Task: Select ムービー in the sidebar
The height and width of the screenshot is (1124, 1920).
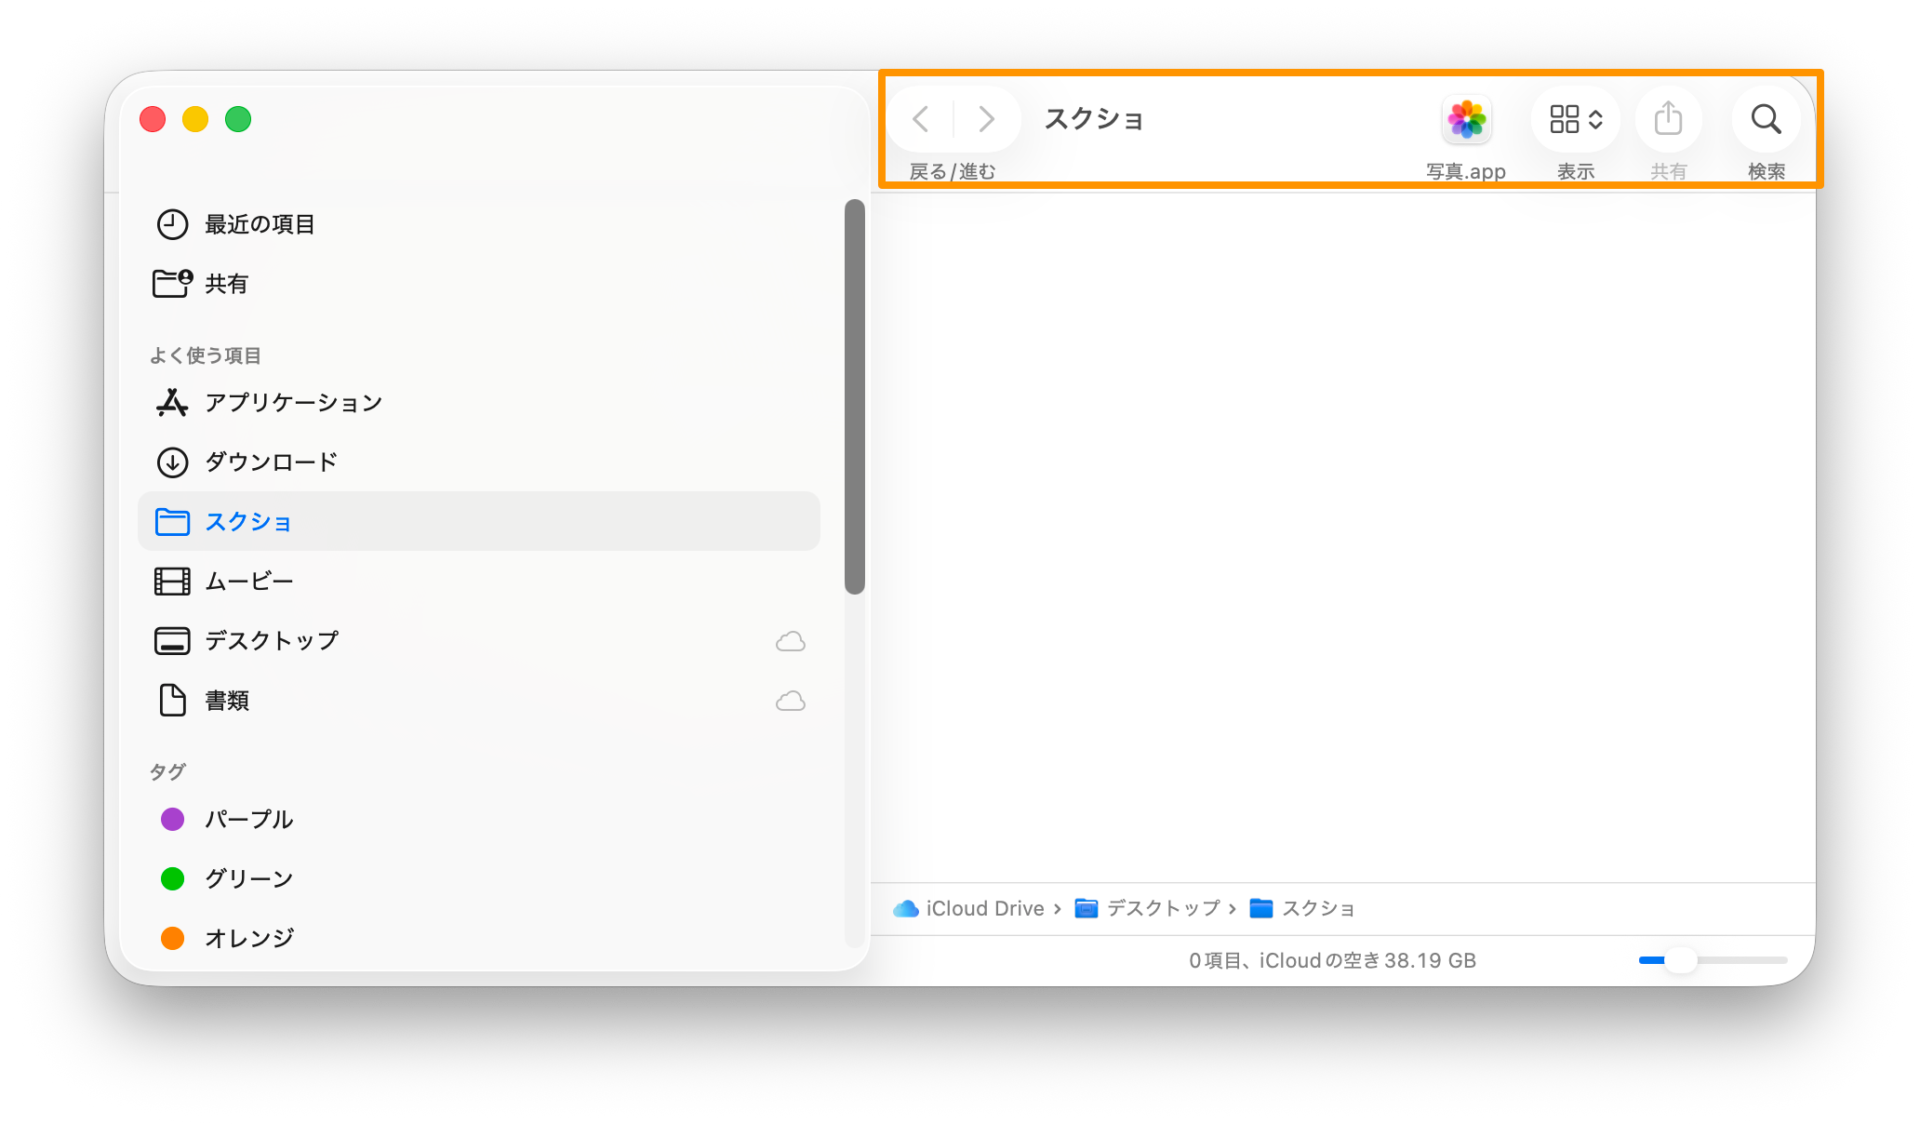Action: [249, 581]
